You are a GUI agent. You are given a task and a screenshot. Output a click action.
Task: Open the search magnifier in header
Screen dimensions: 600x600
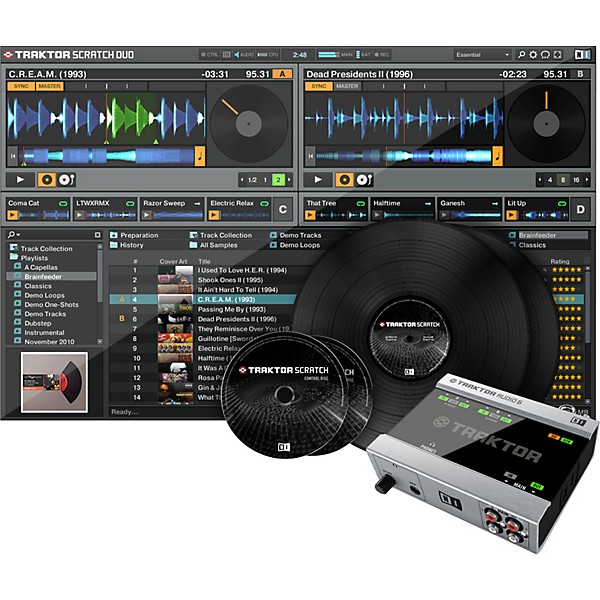click(x=521, y=55)
